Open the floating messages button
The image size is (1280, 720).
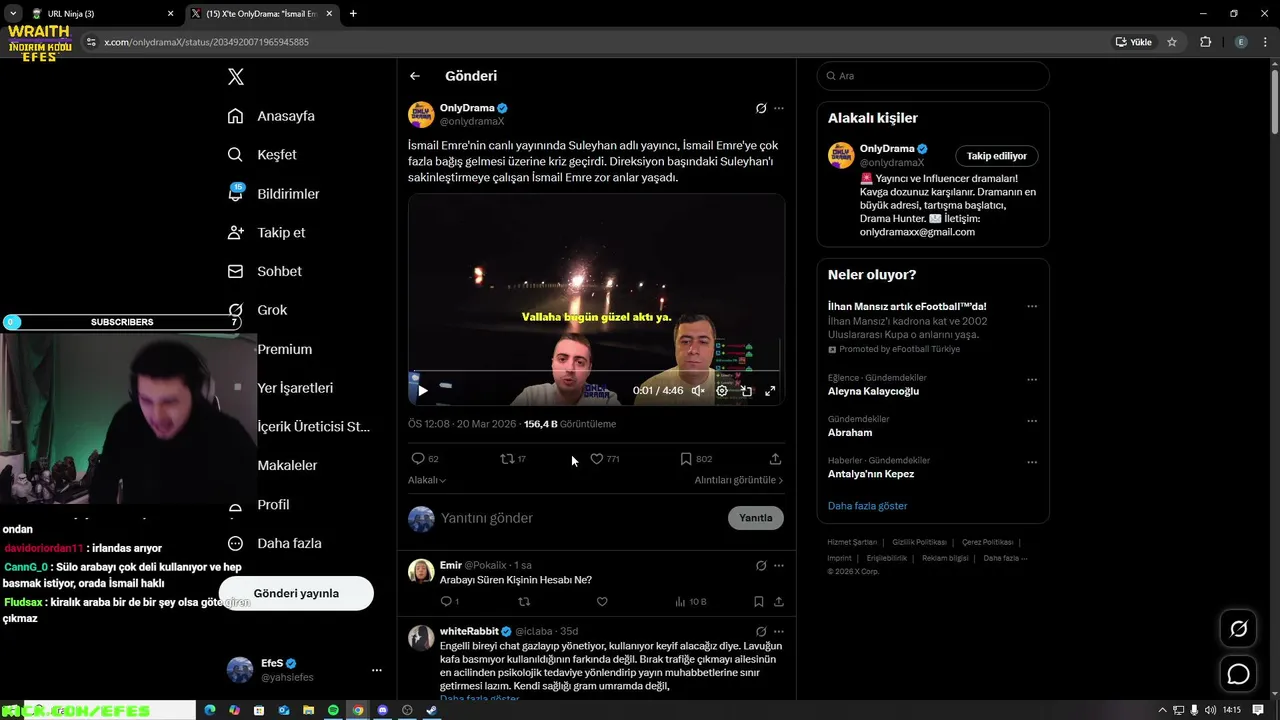1238,674
